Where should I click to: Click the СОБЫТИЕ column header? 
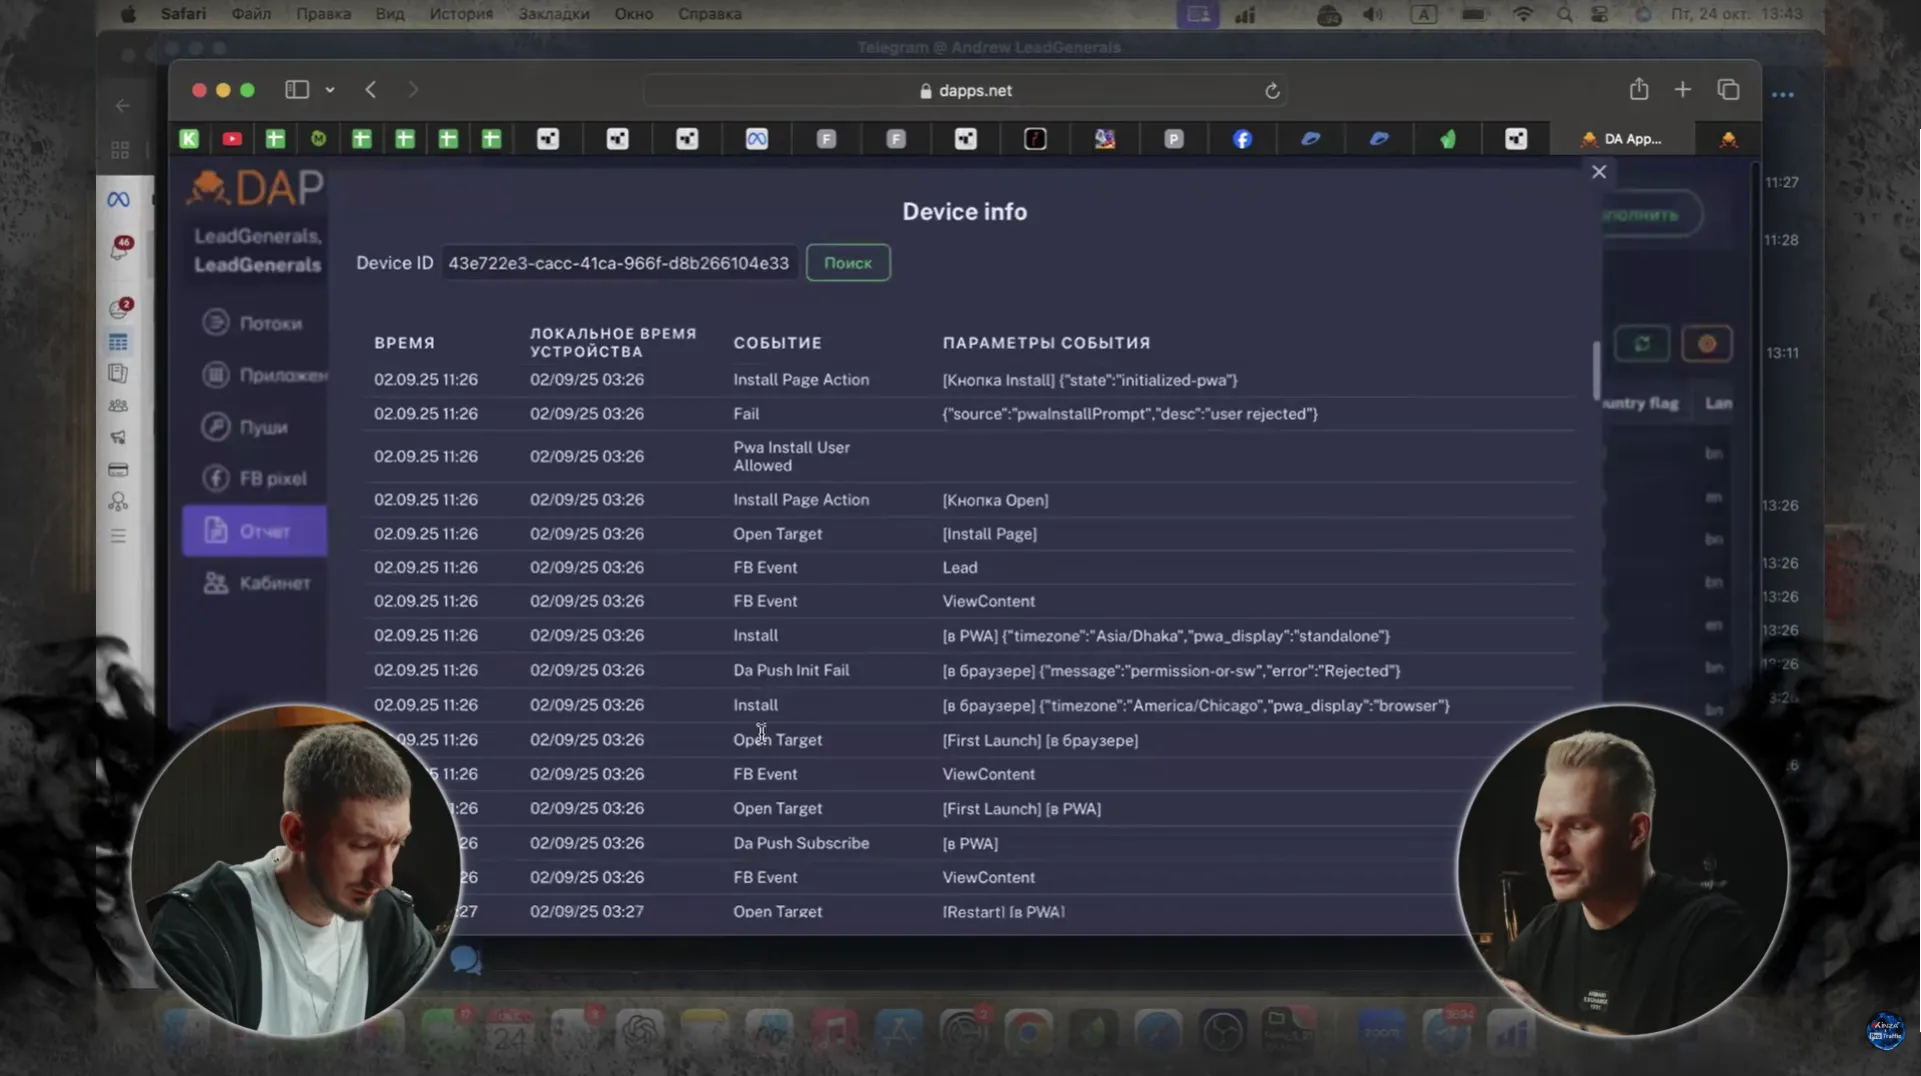click(x=777, y=343)
